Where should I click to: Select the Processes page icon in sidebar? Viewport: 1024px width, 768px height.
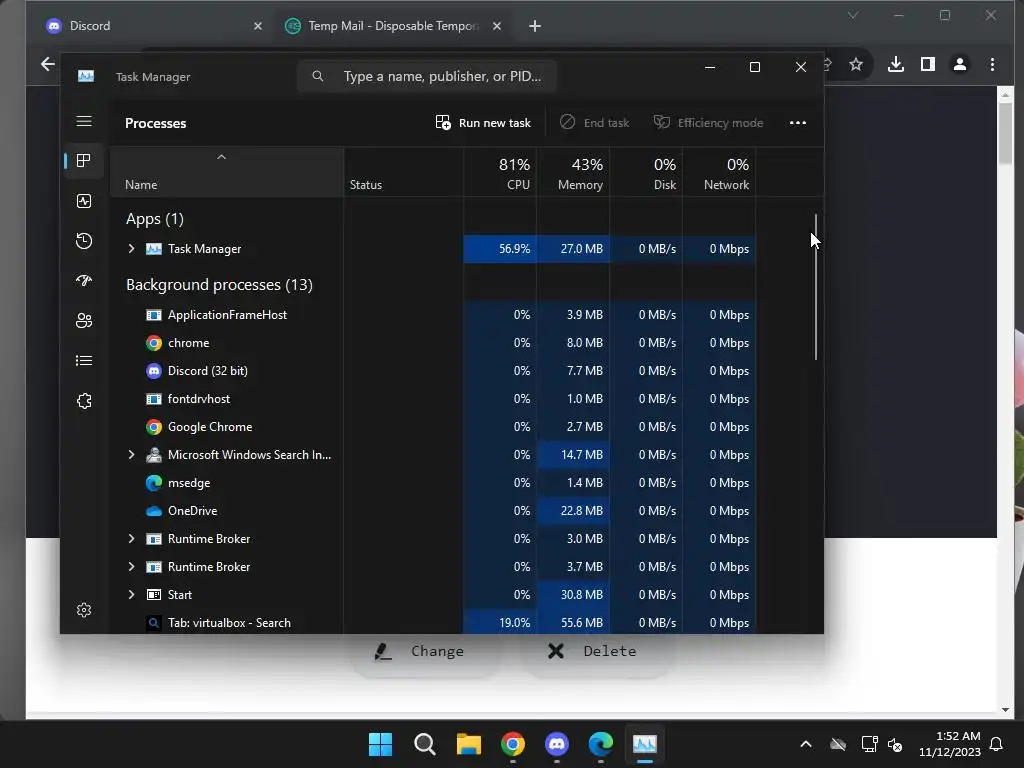pyautogui.click(x=84, y=161)
